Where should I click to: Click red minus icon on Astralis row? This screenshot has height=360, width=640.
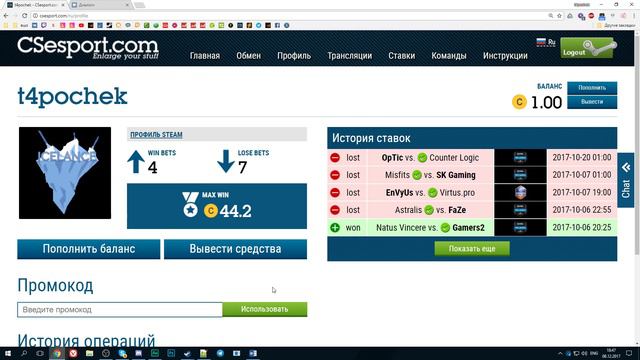point(335,210)
